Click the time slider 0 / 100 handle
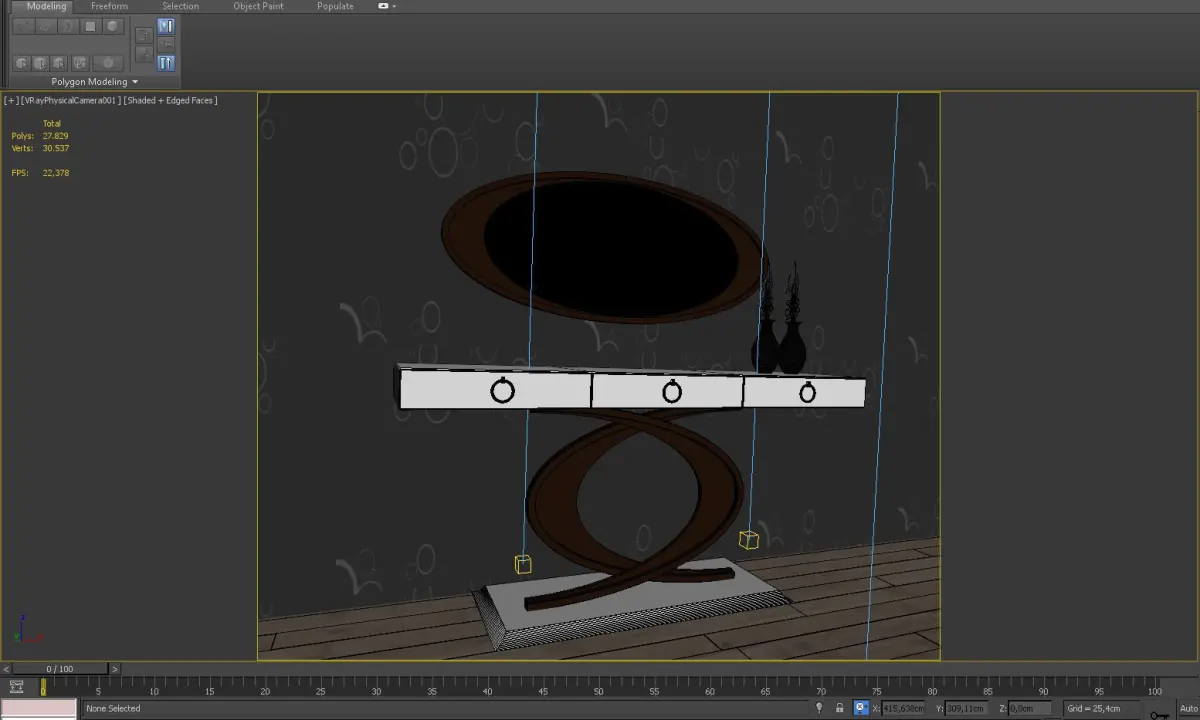 pyautogui.click(x=59, y=669)
